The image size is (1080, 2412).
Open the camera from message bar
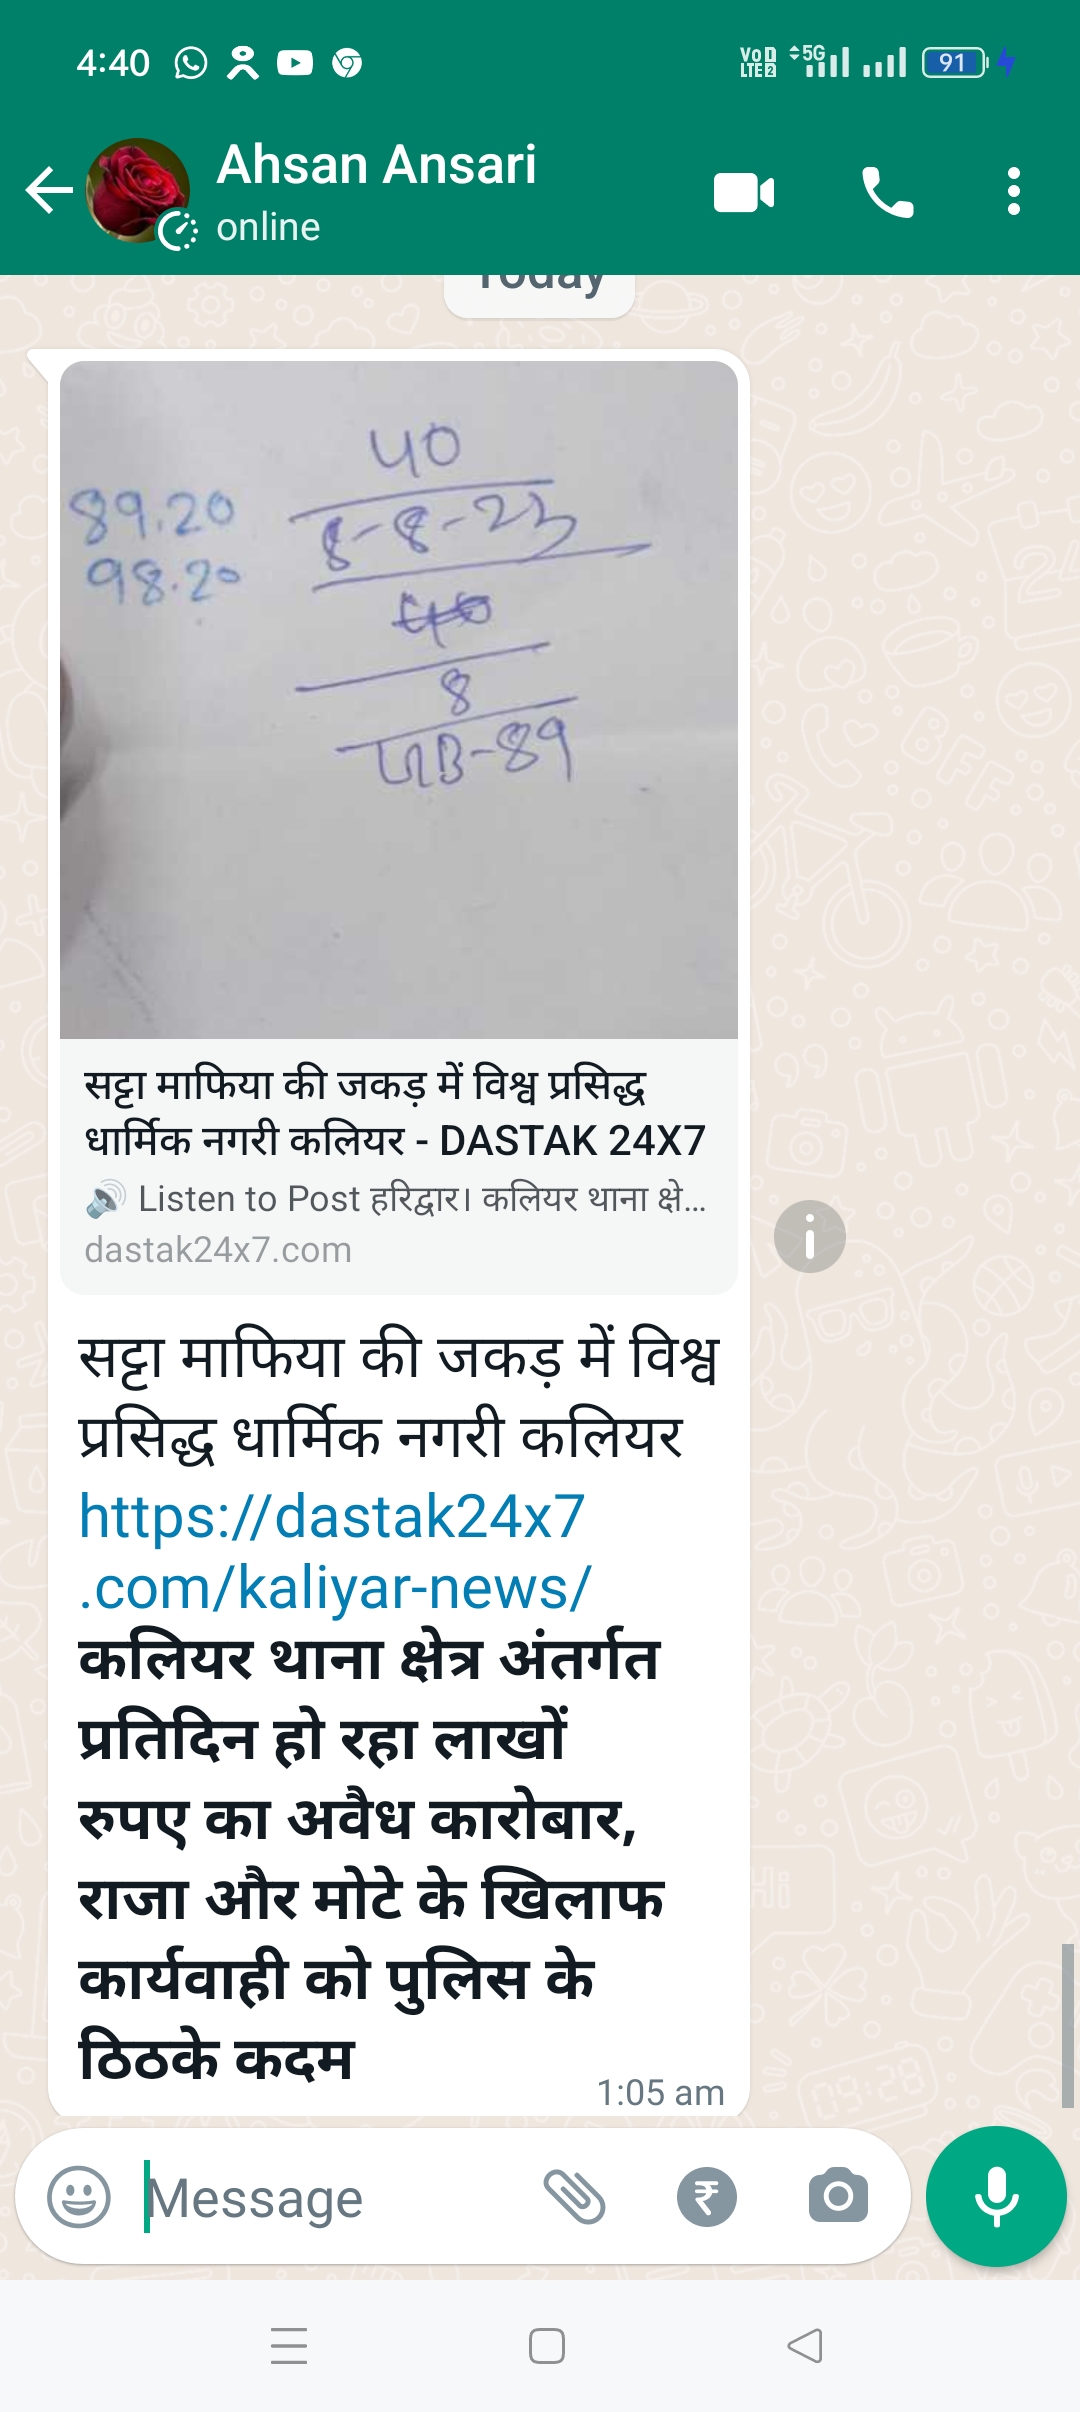838,2197
